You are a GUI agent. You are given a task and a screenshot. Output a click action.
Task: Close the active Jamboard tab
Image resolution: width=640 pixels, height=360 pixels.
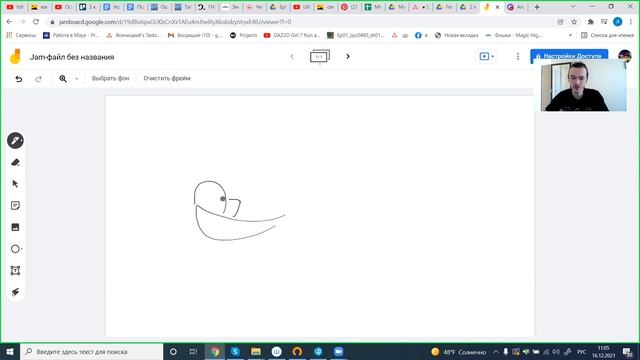[497, 7]
